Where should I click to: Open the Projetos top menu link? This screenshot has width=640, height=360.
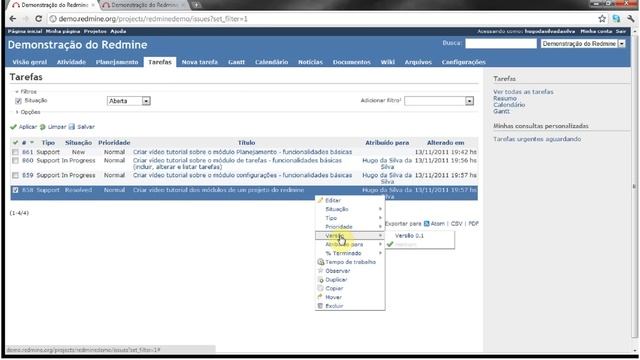(x=95, y=31)
